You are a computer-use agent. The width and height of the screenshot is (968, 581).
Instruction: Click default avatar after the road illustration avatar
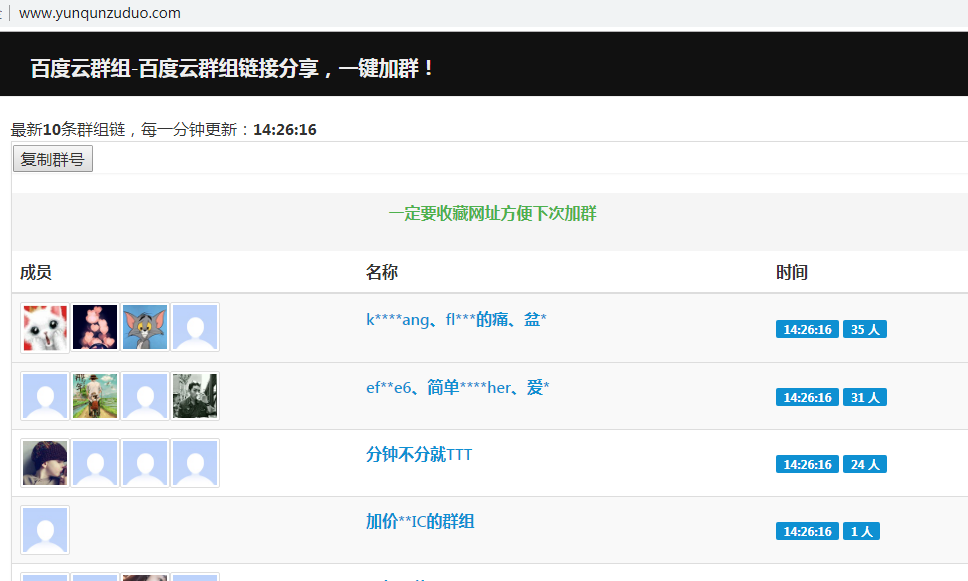coord(145,396)
